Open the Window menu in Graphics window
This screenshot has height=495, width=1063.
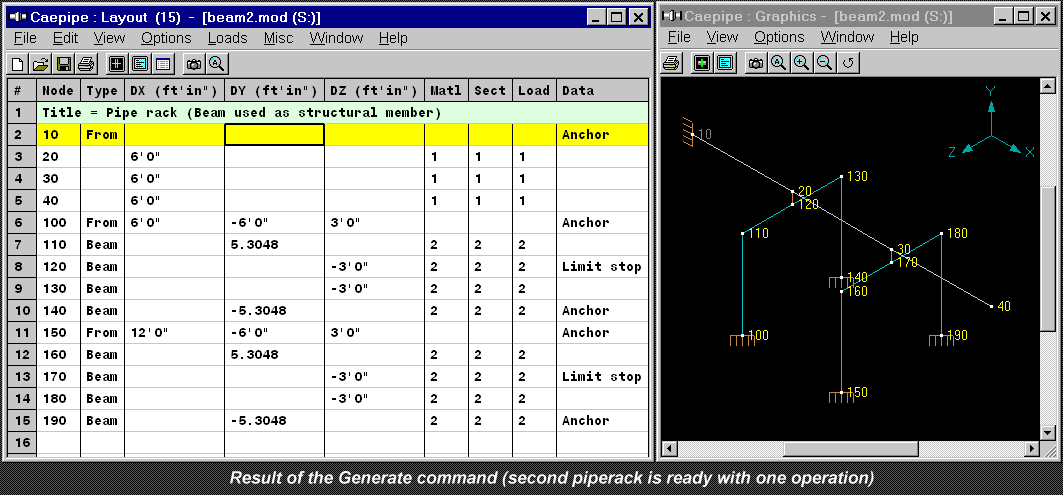point(847,37)
